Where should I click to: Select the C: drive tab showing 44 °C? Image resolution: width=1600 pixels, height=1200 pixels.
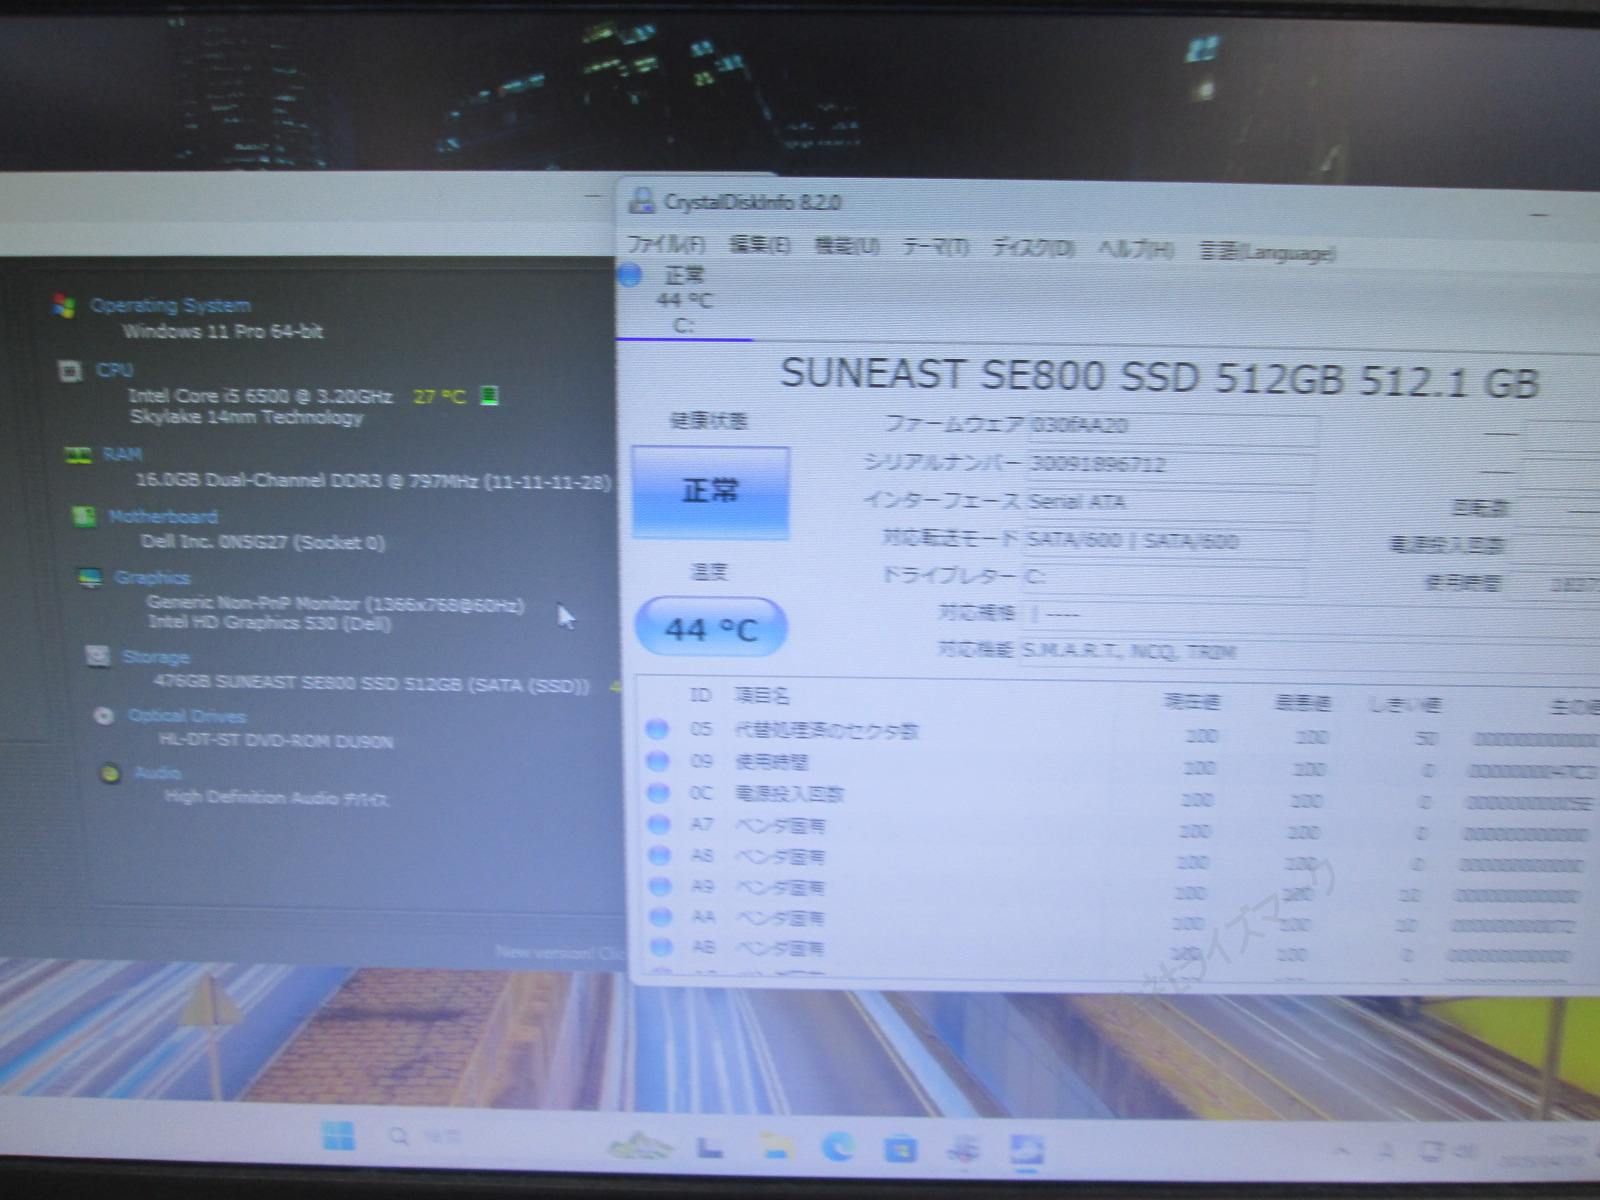click(x=684, y=299)
